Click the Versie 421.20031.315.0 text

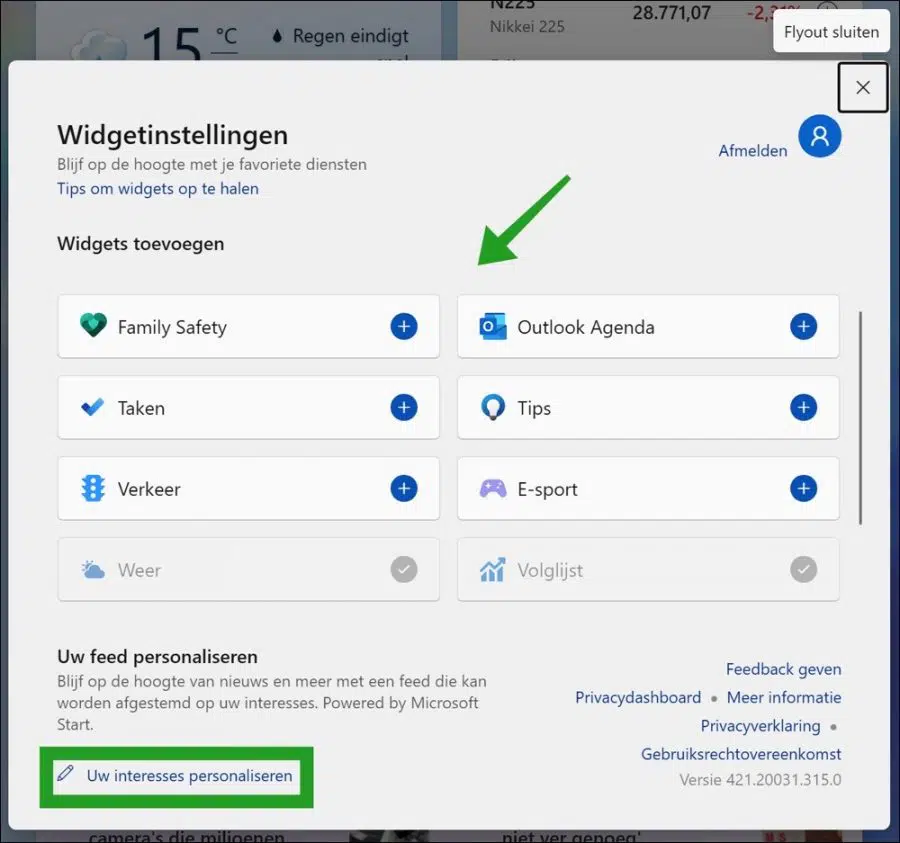[760, 779]
